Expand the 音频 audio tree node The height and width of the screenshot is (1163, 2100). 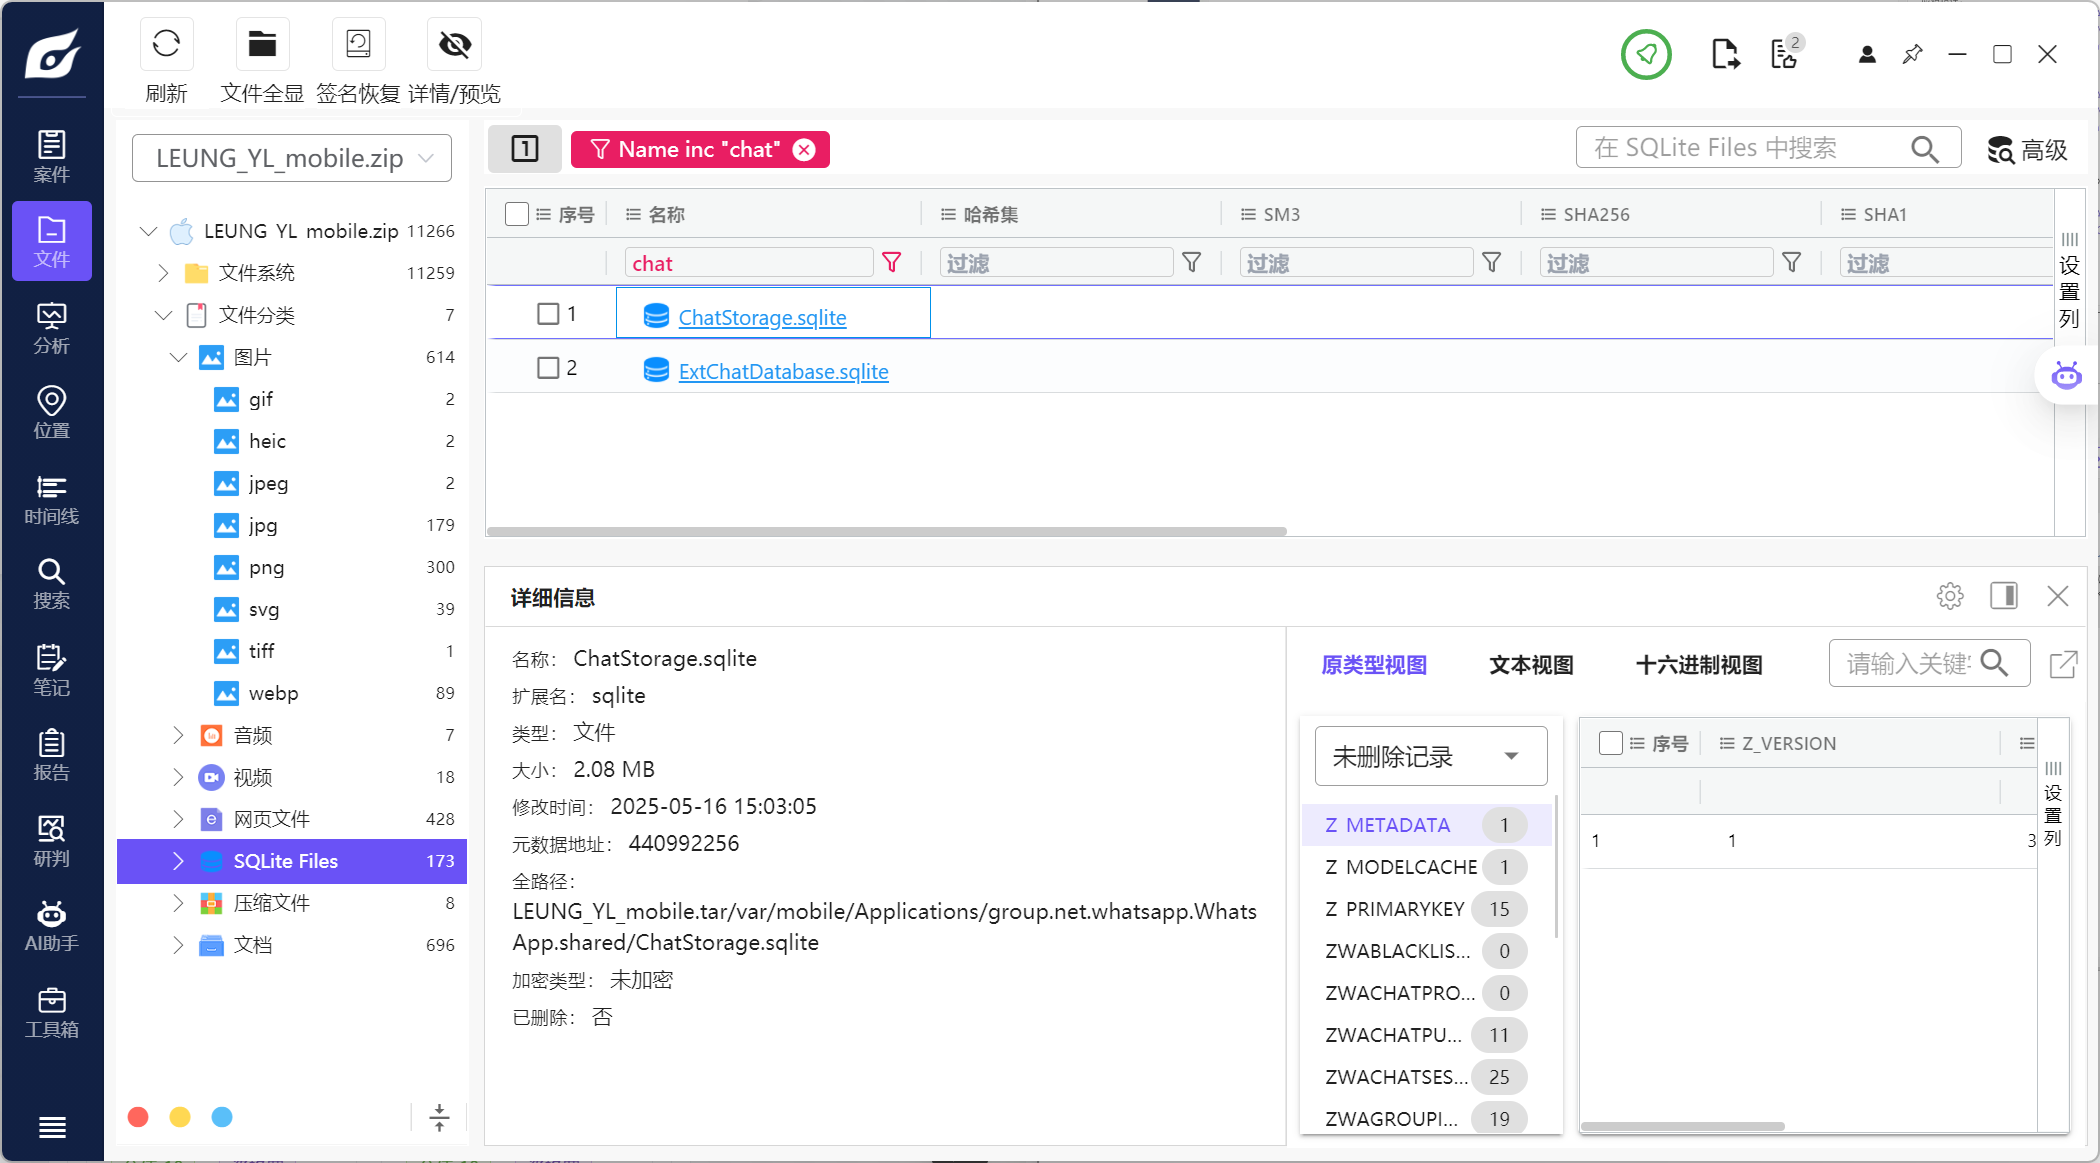click(178, 735)
